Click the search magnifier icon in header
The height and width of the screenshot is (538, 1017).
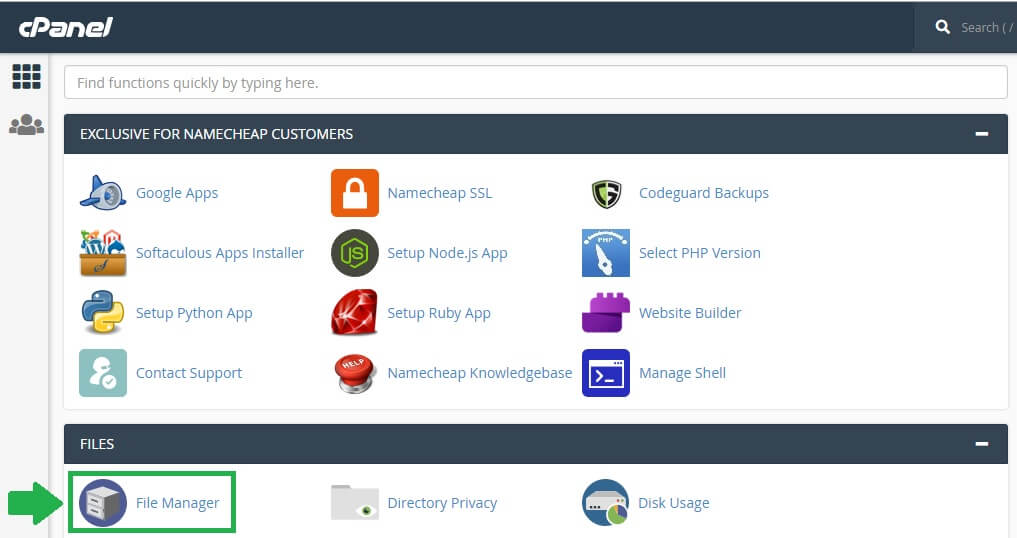click(x=942, y=27)
